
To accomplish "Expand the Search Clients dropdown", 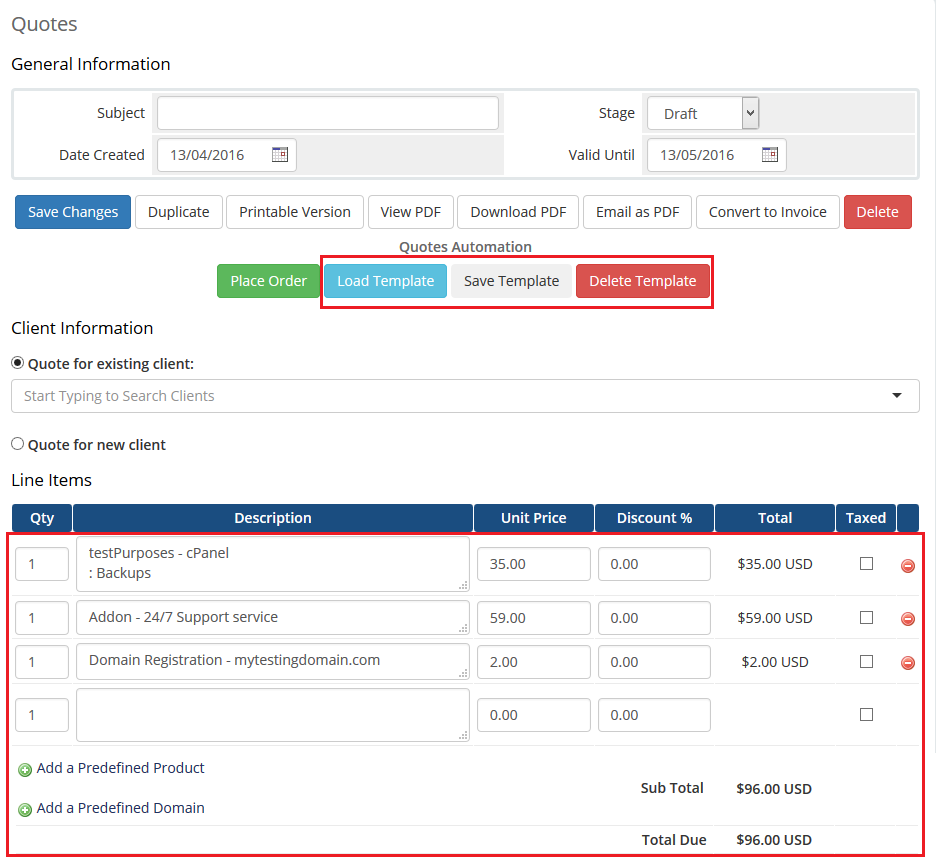I will point(897,395).
